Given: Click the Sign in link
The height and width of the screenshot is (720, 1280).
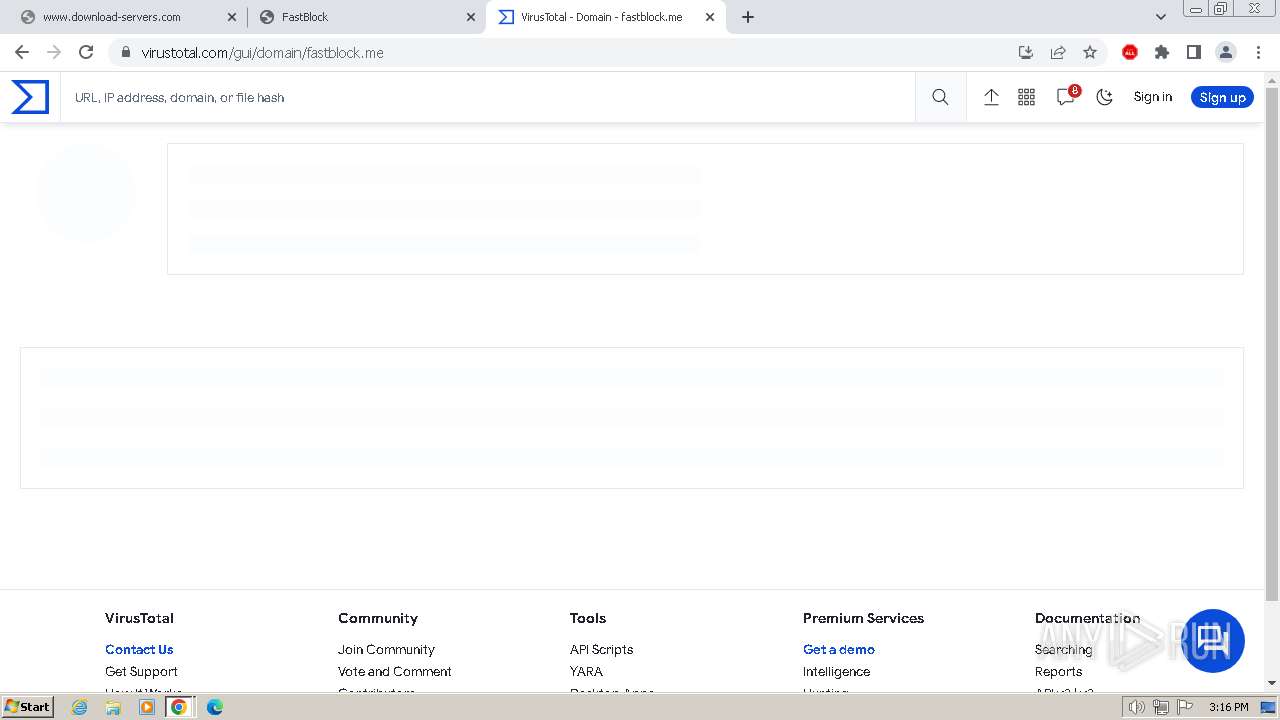Looking at the screenshot, I should tap(1153, 97).
